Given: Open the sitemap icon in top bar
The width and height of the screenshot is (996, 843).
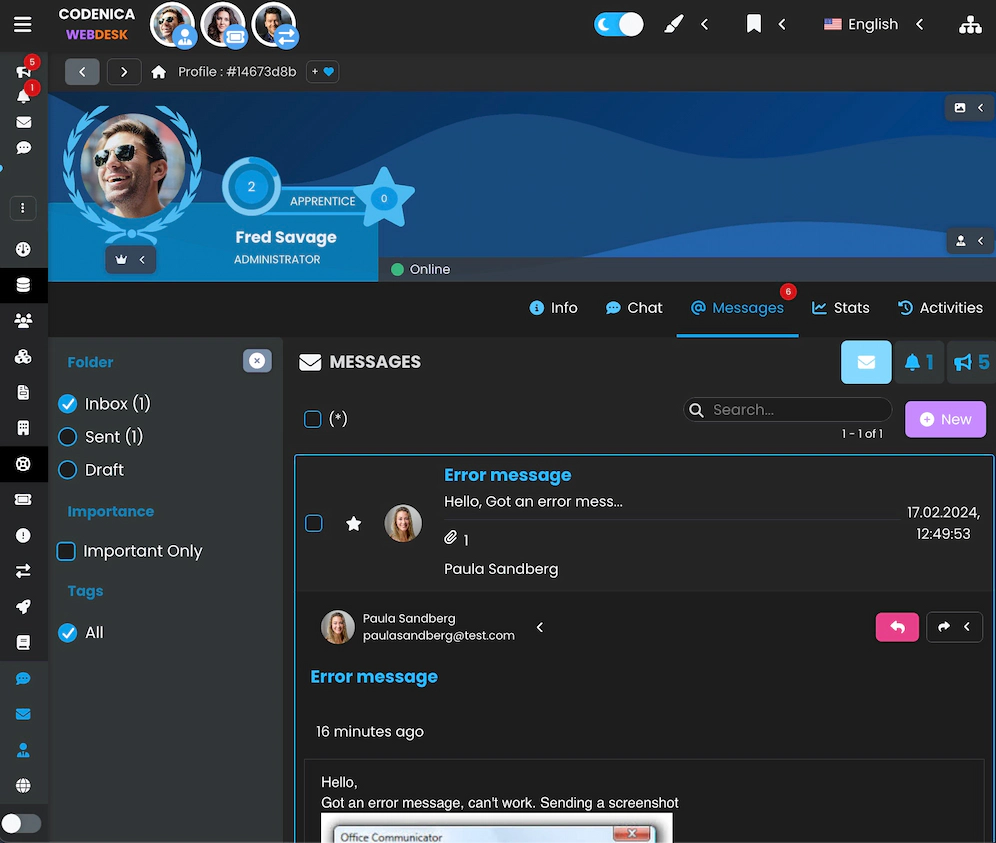Looking at the screenshot, I should 969,25.
